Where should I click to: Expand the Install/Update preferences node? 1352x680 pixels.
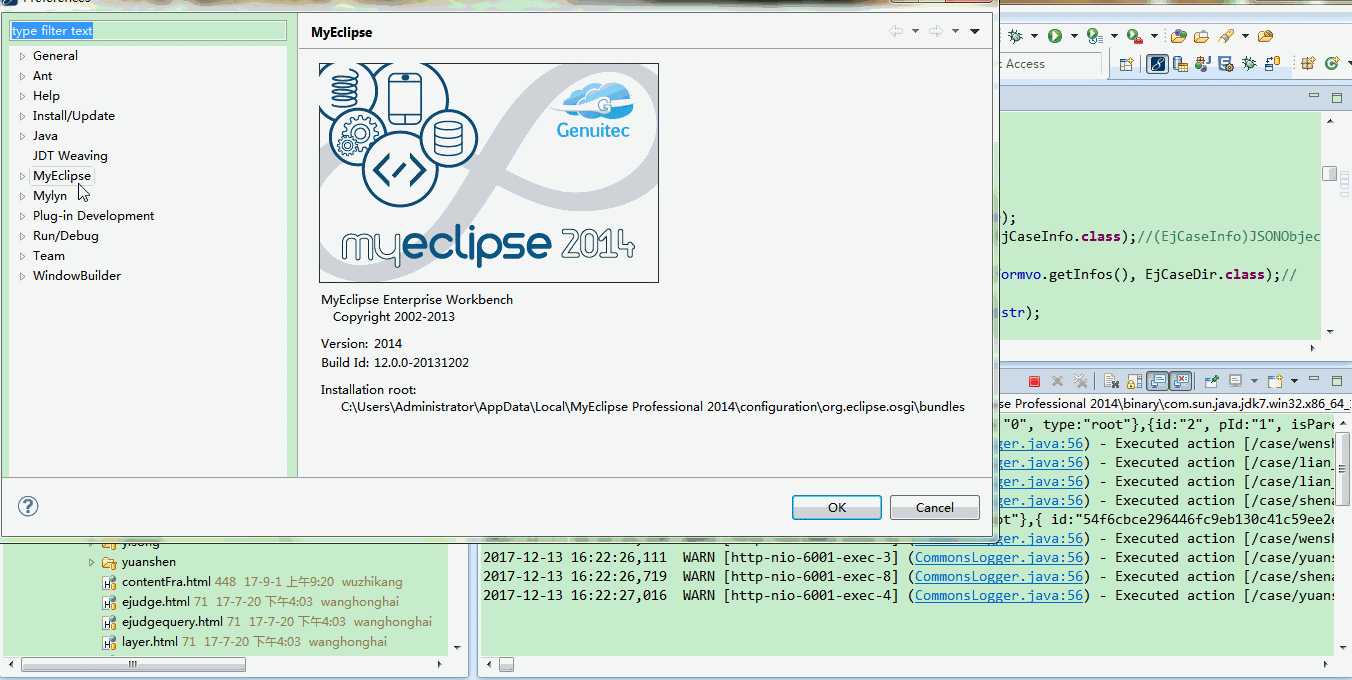click(x=22, y=116)
